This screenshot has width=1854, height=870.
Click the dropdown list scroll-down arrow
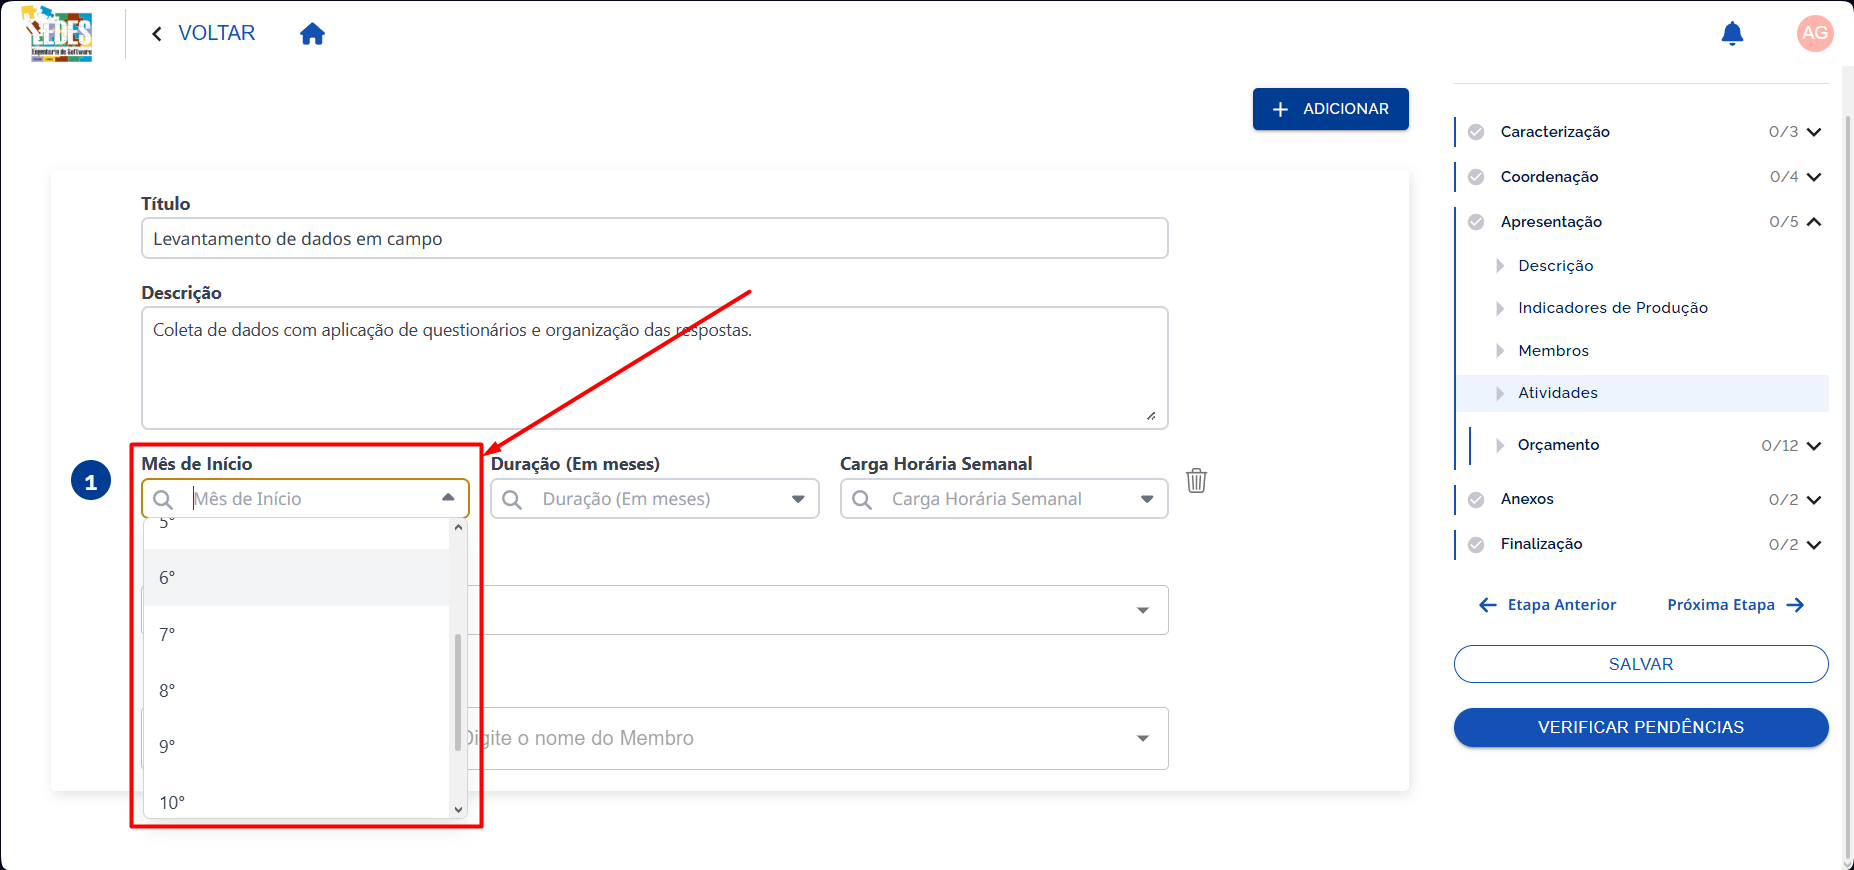[x=458, y=810]
